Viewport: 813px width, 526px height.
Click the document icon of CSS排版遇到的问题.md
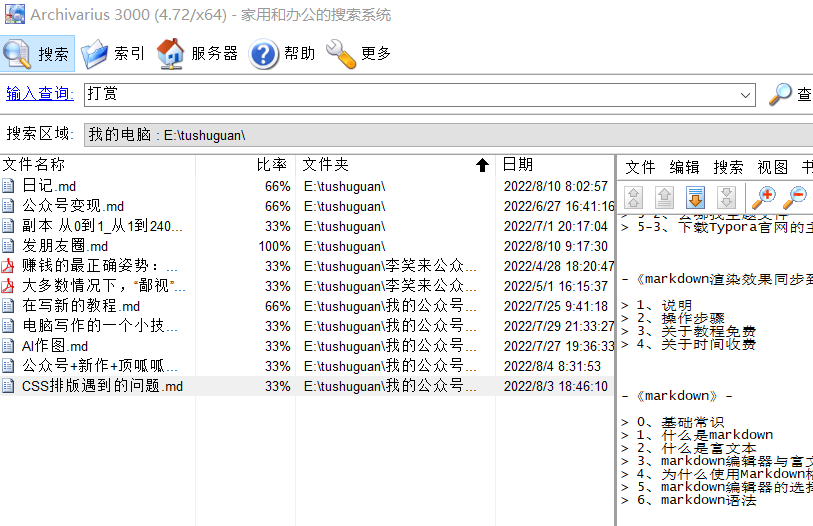coord(8,386)
